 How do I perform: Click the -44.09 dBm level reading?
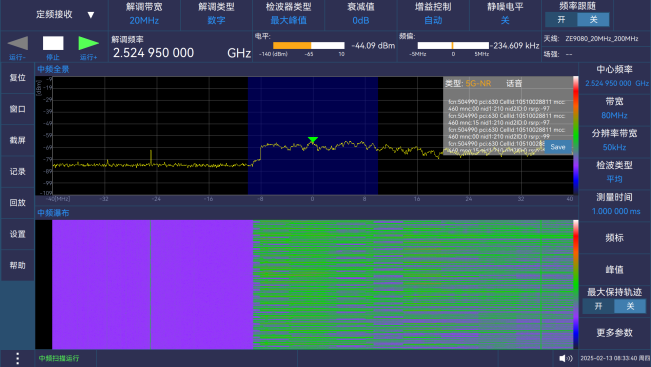[373, 46]
